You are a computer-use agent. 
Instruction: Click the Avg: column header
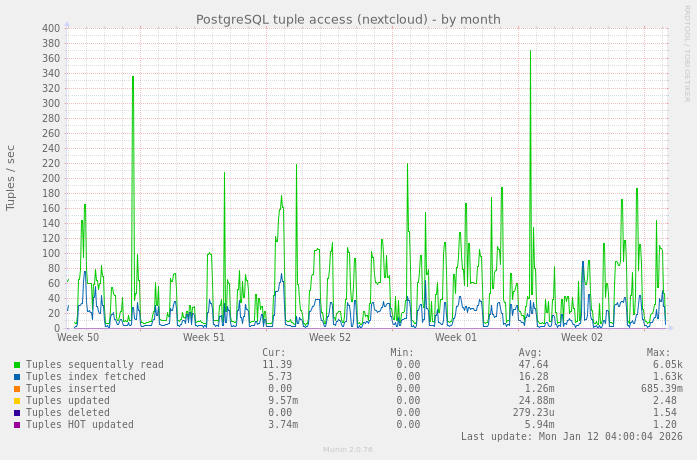[530, 352]
